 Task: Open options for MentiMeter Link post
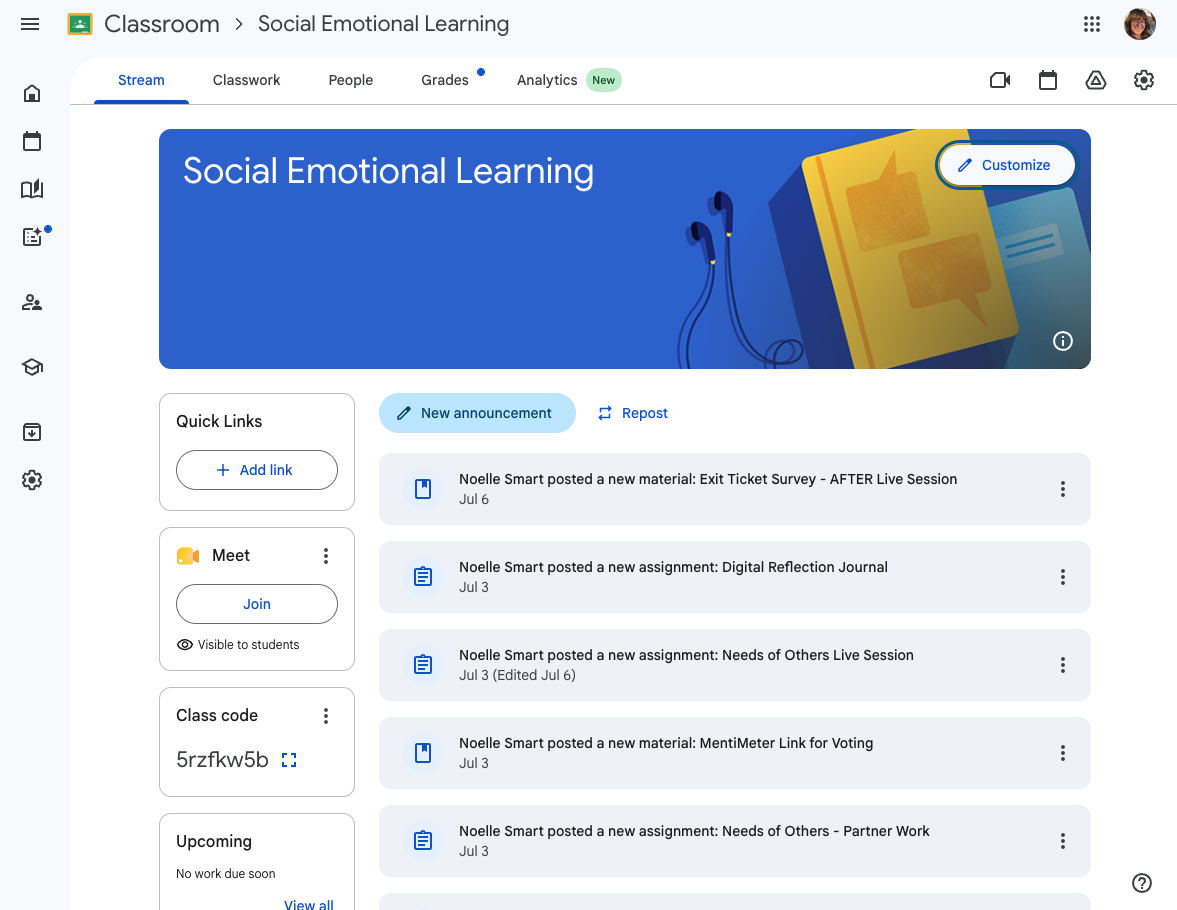[x=1063, y=753]
